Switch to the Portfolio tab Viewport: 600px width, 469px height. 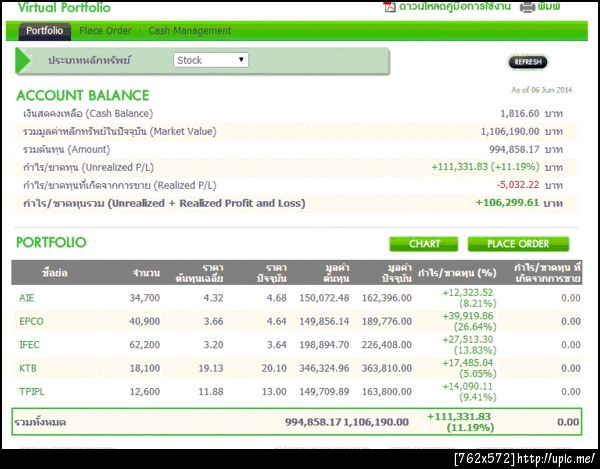[44, 31]
